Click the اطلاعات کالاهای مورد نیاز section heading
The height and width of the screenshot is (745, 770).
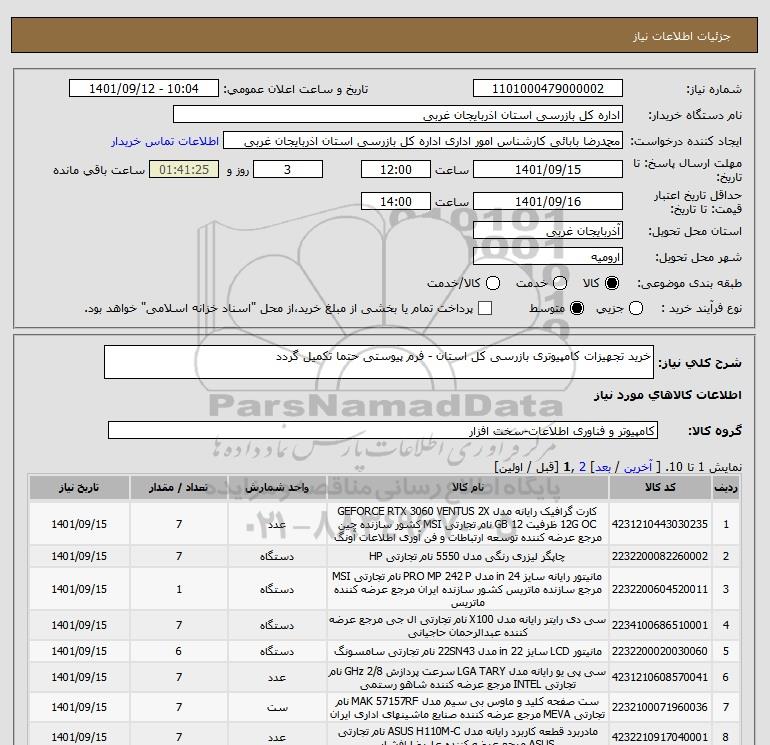[668, 395]
